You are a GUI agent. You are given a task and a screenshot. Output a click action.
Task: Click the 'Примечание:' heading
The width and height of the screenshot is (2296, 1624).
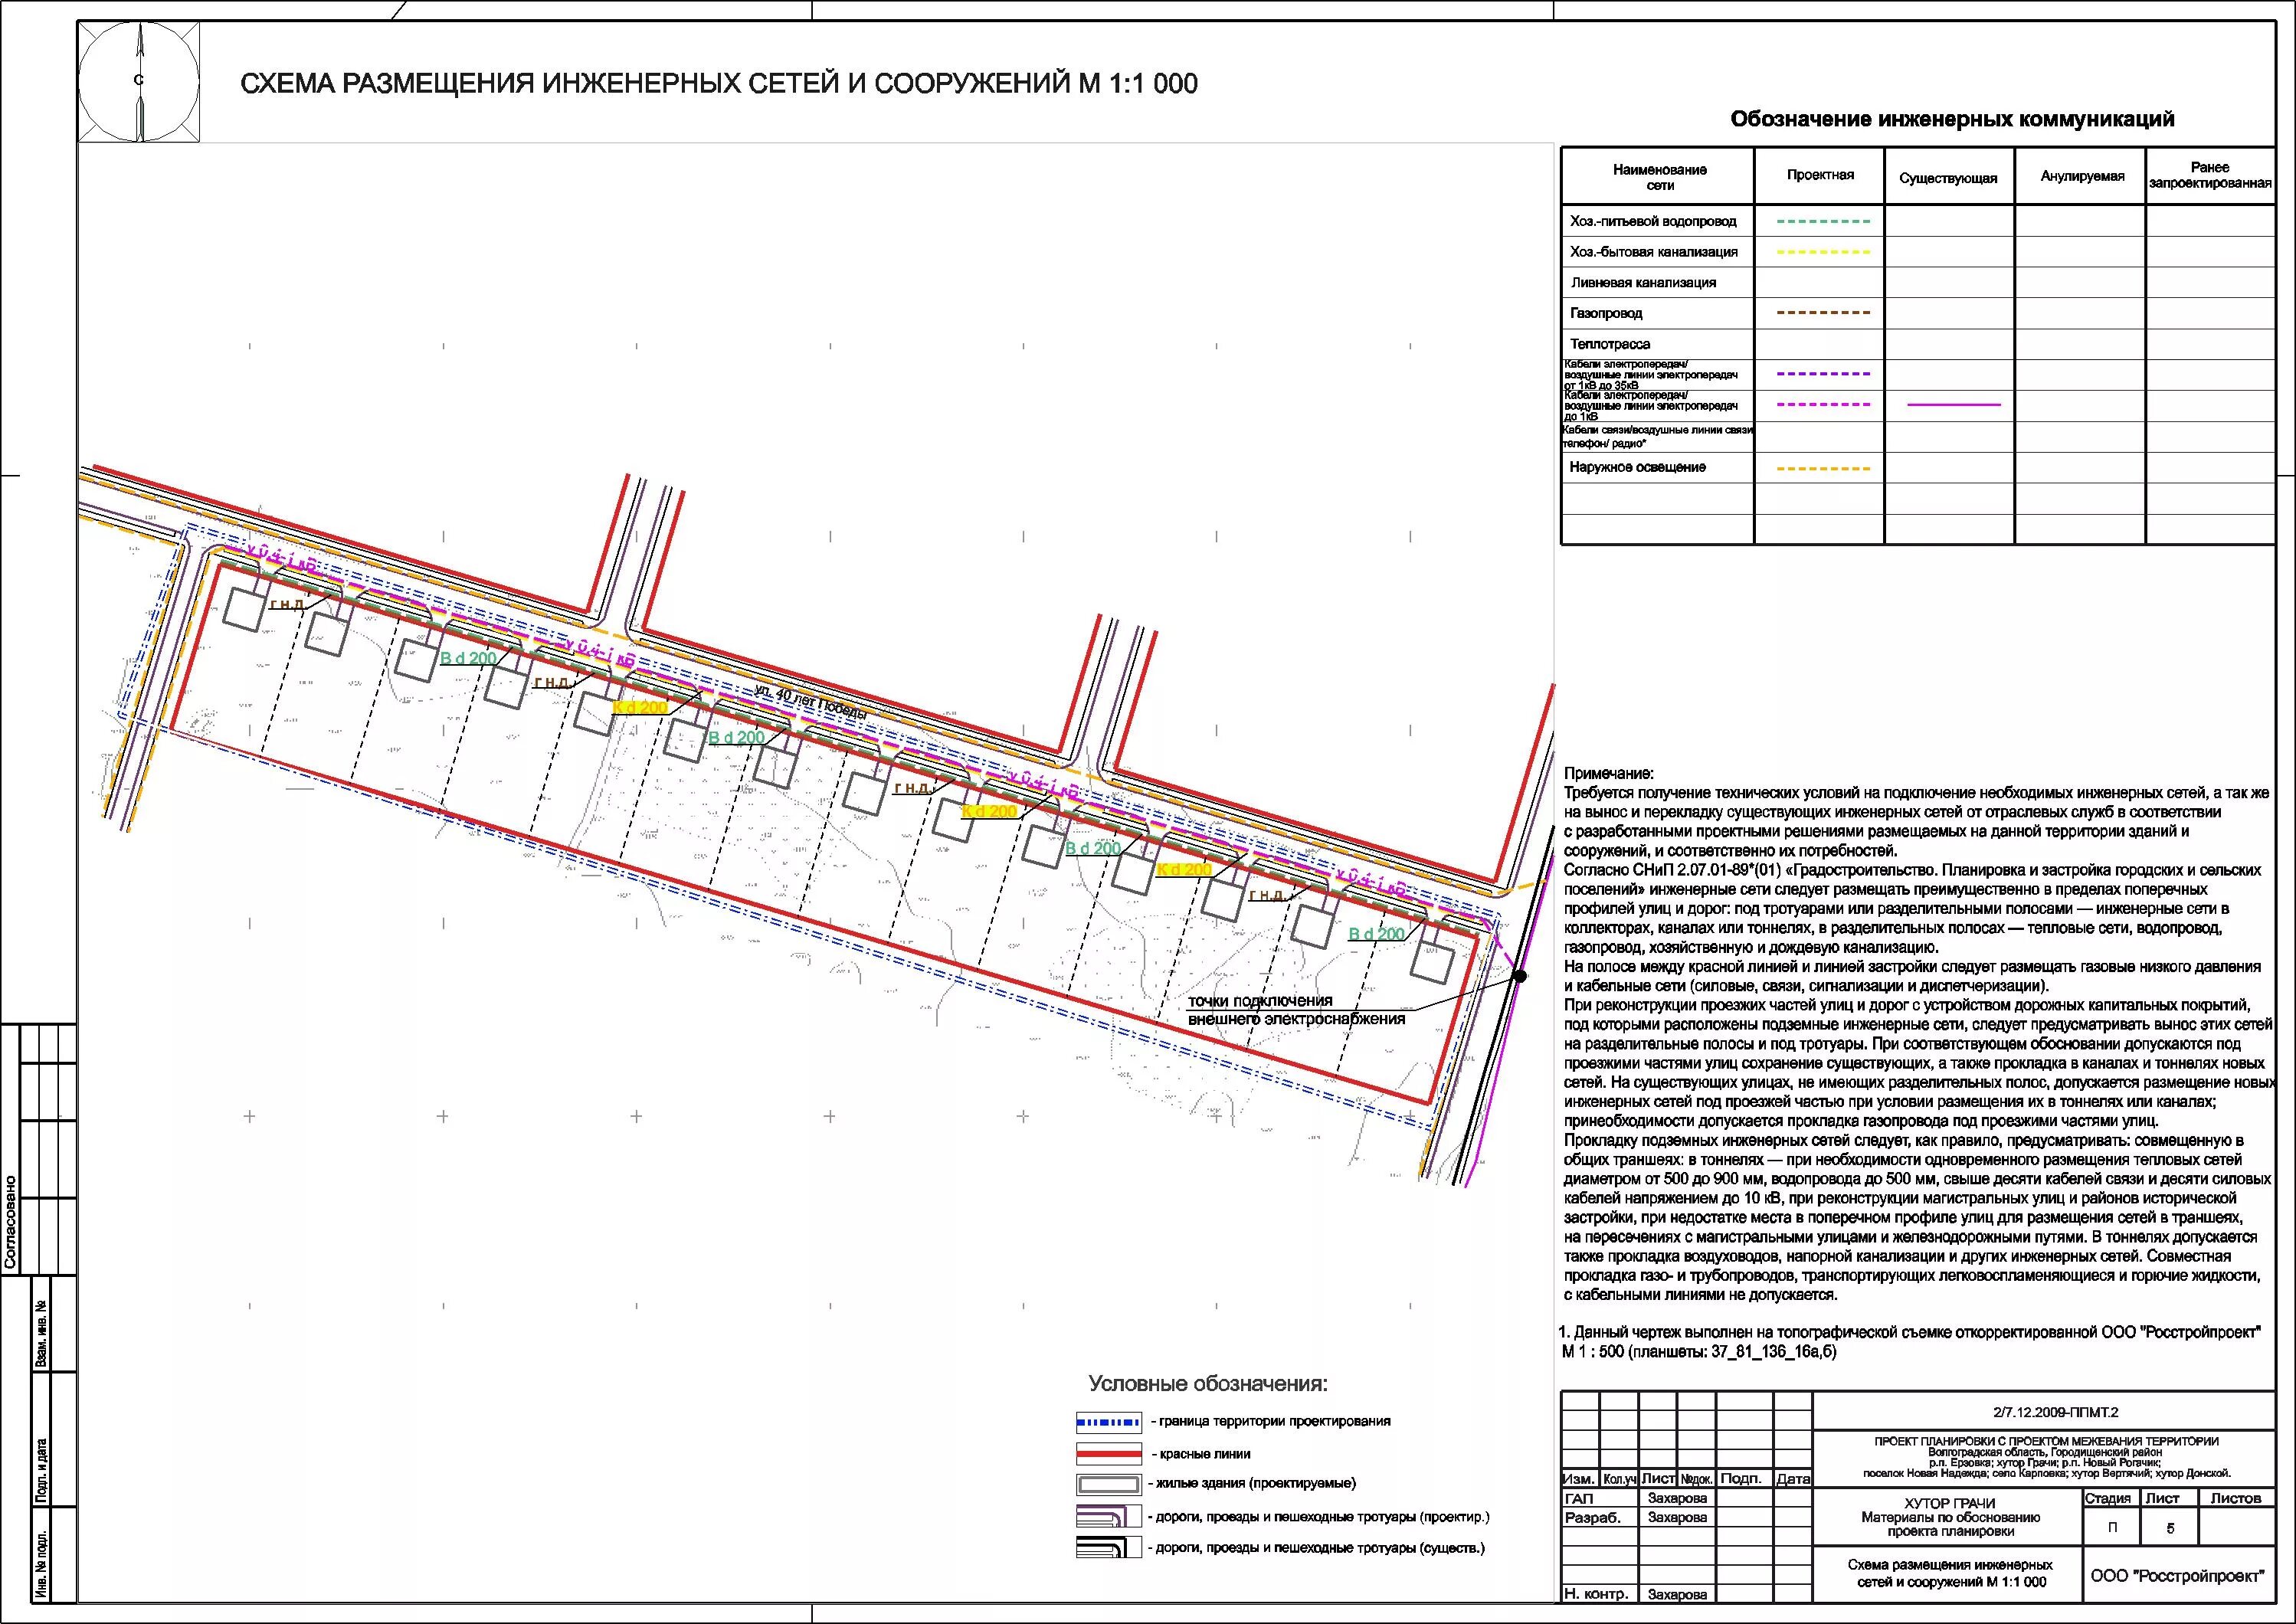click(x=1609, y=773)
